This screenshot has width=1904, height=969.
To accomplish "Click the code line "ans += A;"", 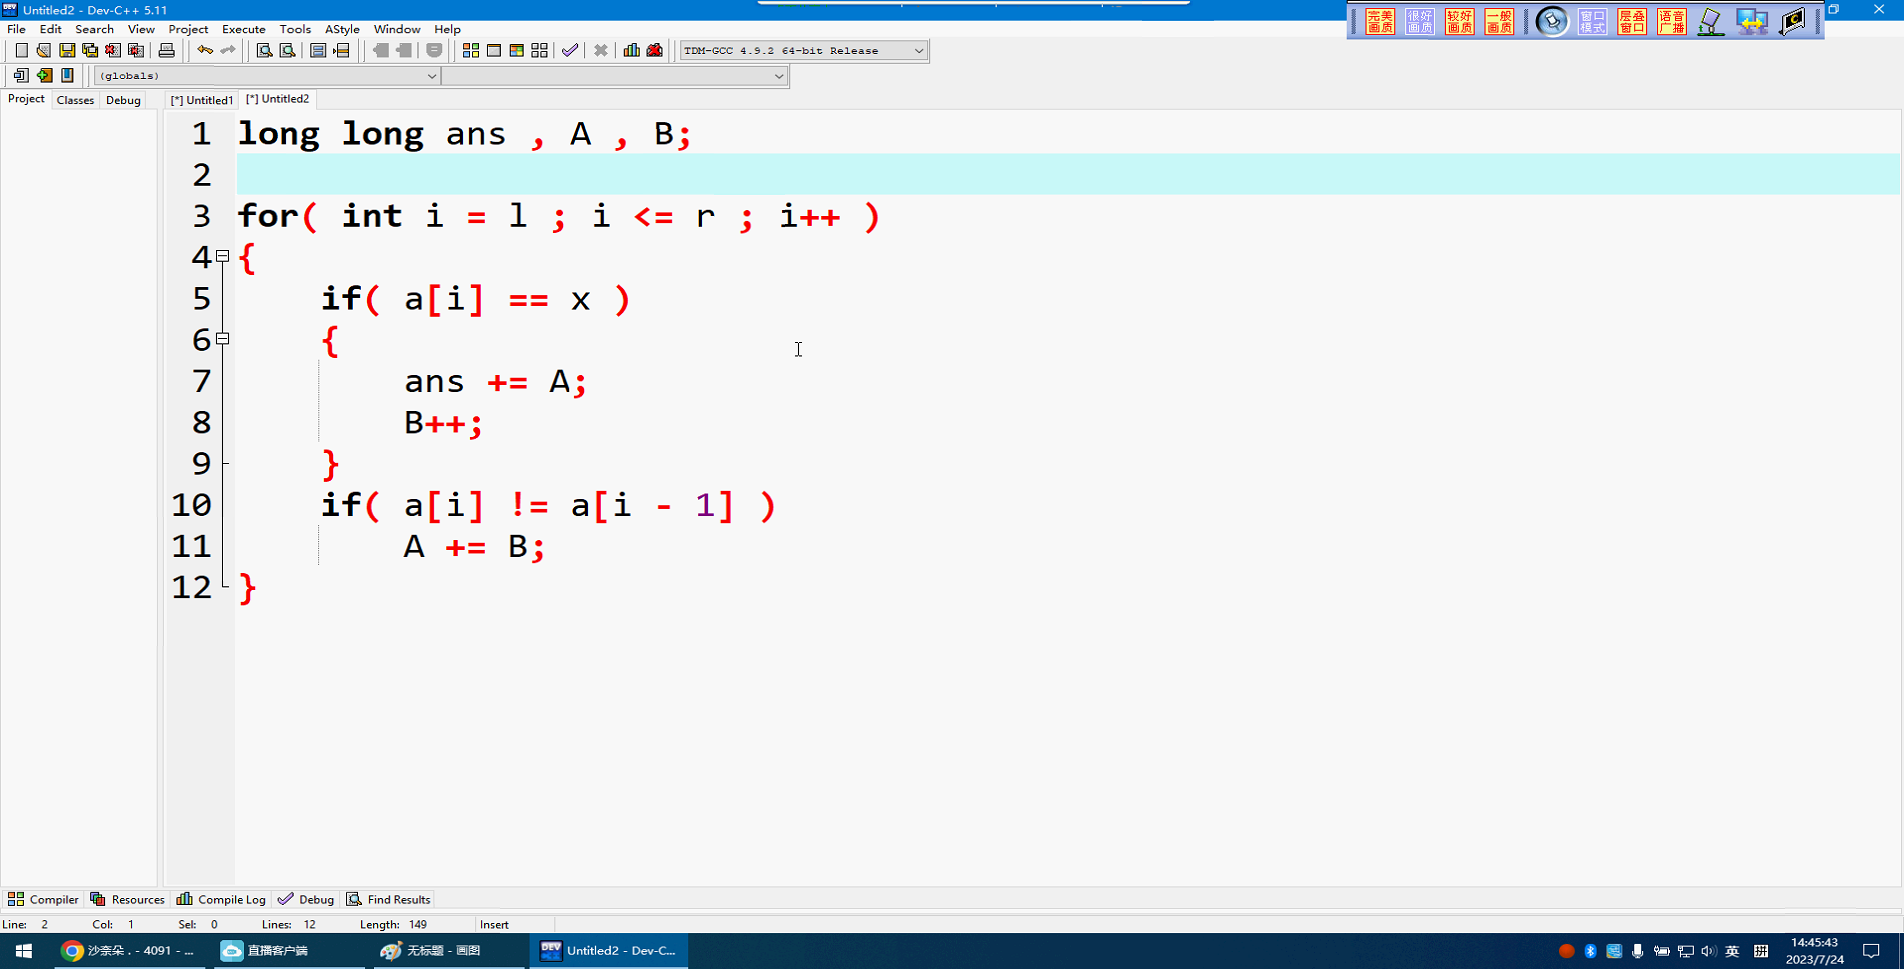I will [495, 381].
